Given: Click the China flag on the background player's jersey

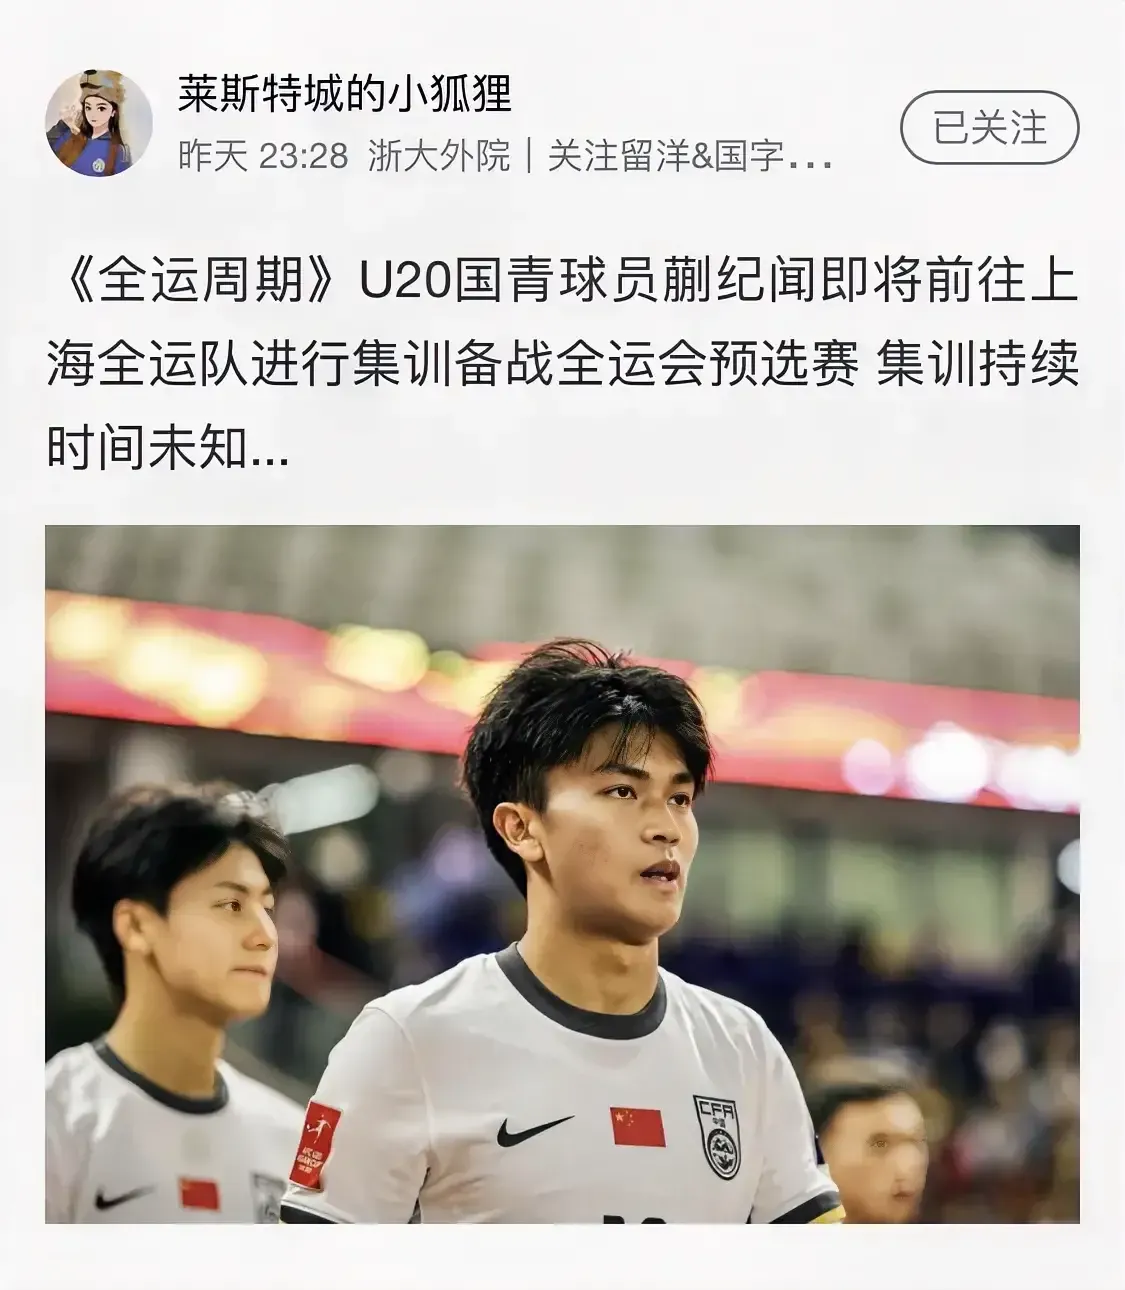Looking at the screenshot, I should pos(199,1194).
